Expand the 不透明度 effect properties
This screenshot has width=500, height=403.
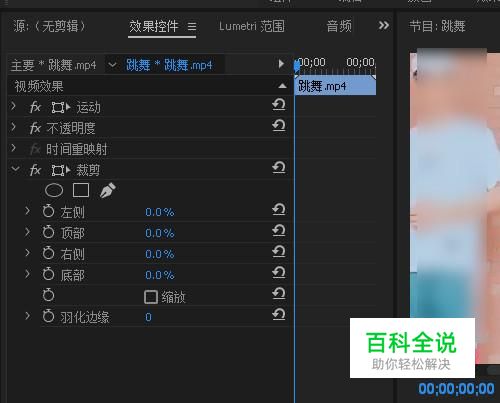coord(14,127)
